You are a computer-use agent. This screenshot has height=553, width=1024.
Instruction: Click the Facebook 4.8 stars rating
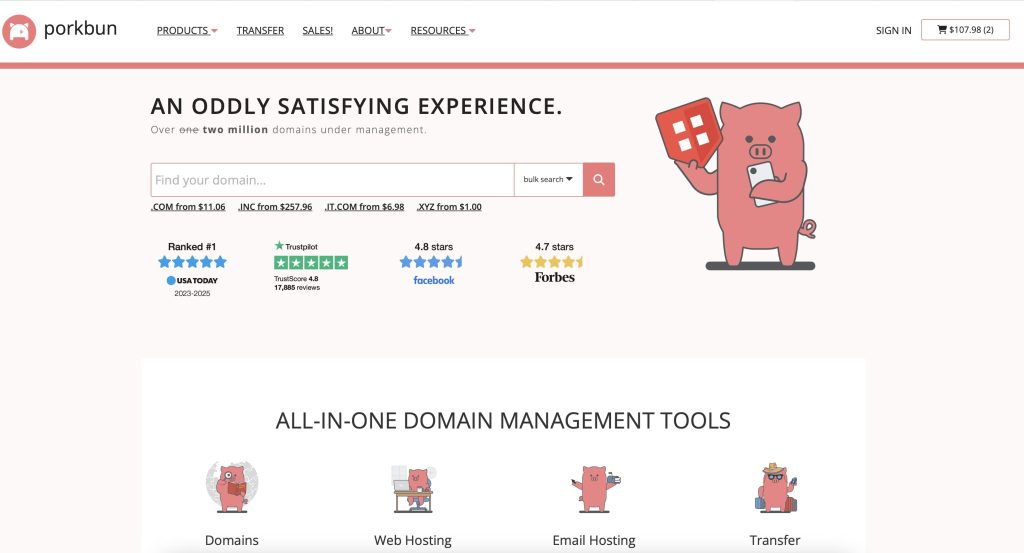[433, 262]
